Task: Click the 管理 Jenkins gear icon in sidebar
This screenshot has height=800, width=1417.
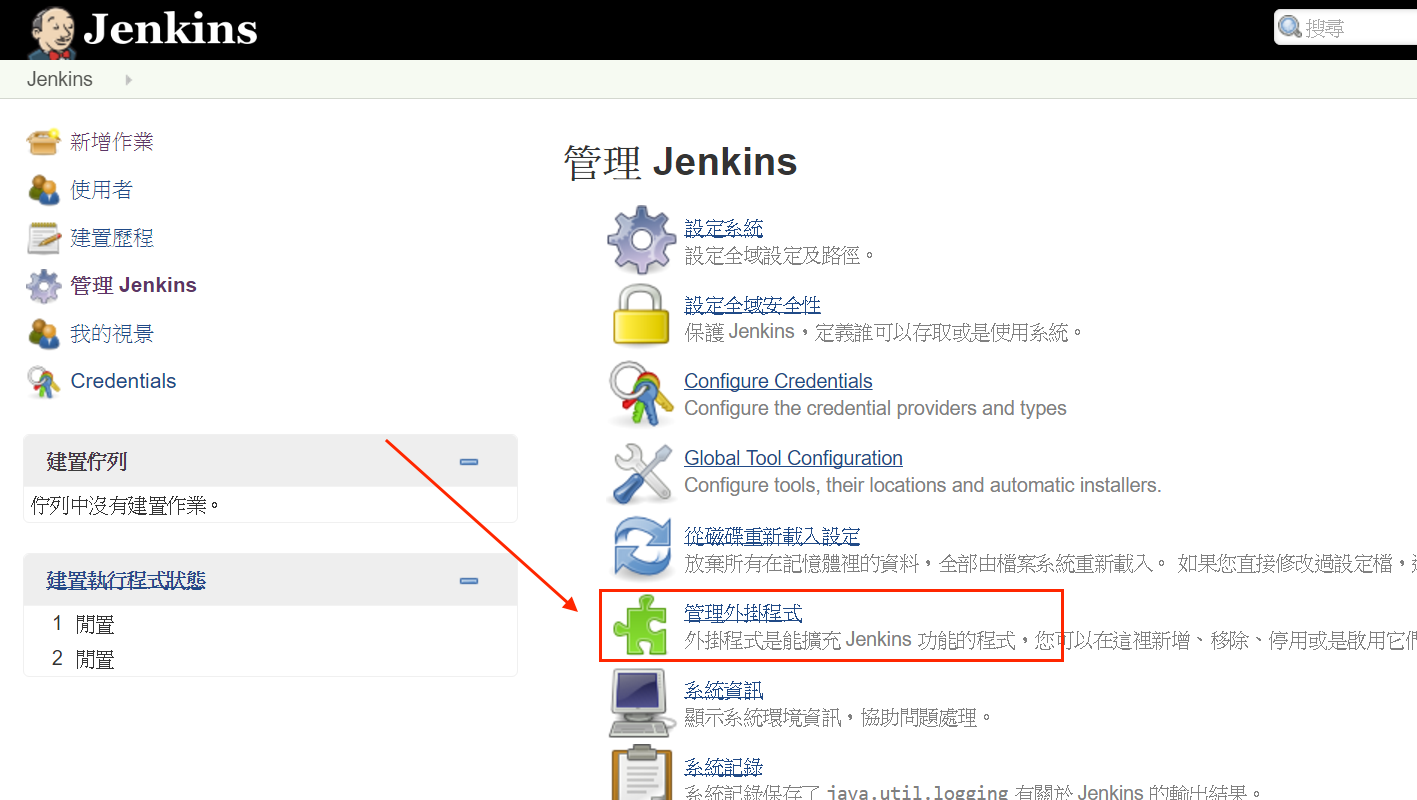Action: pos(44,286)
